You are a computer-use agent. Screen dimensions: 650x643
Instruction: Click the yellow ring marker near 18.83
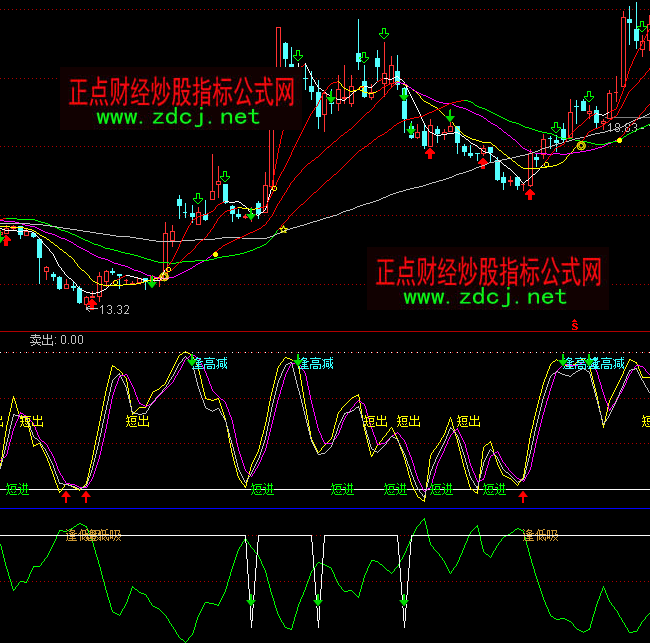(581, 145)
